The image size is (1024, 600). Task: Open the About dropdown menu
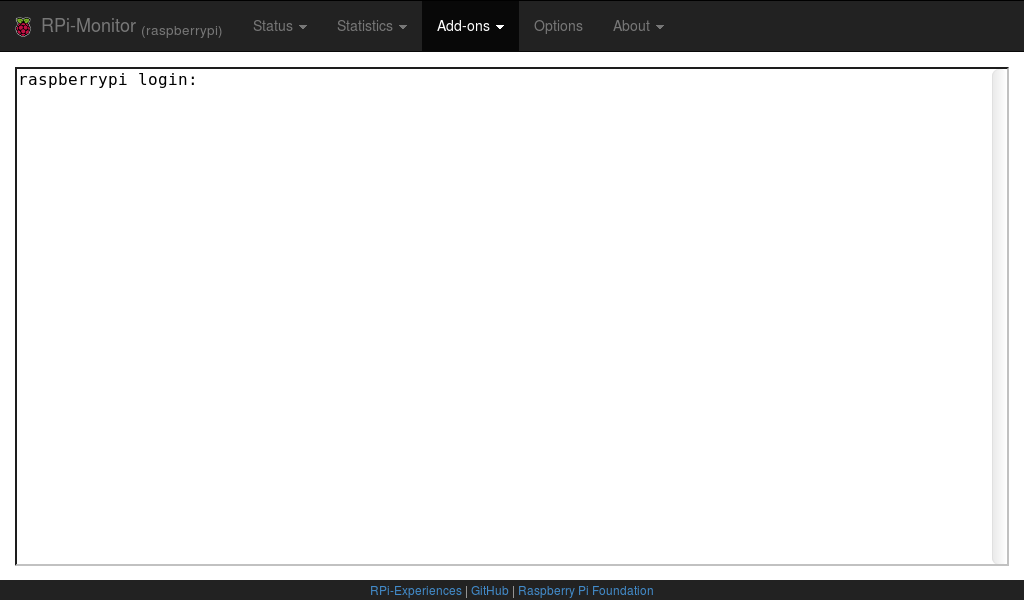point(632,26)
